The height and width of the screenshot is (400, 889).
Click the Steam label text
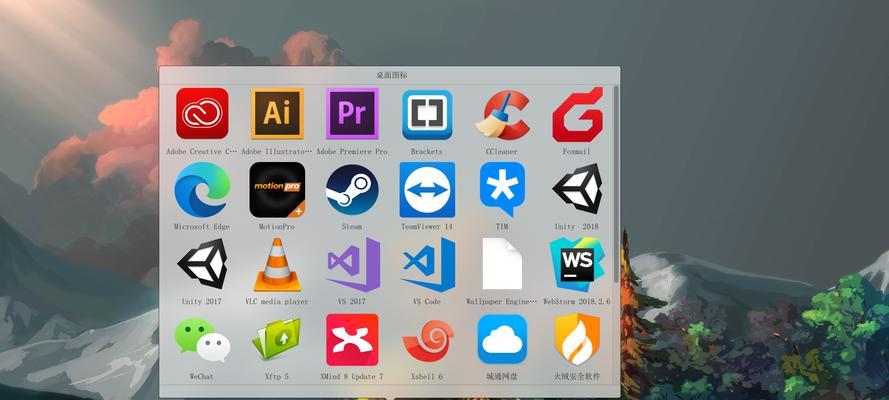[x=352, y=227]
